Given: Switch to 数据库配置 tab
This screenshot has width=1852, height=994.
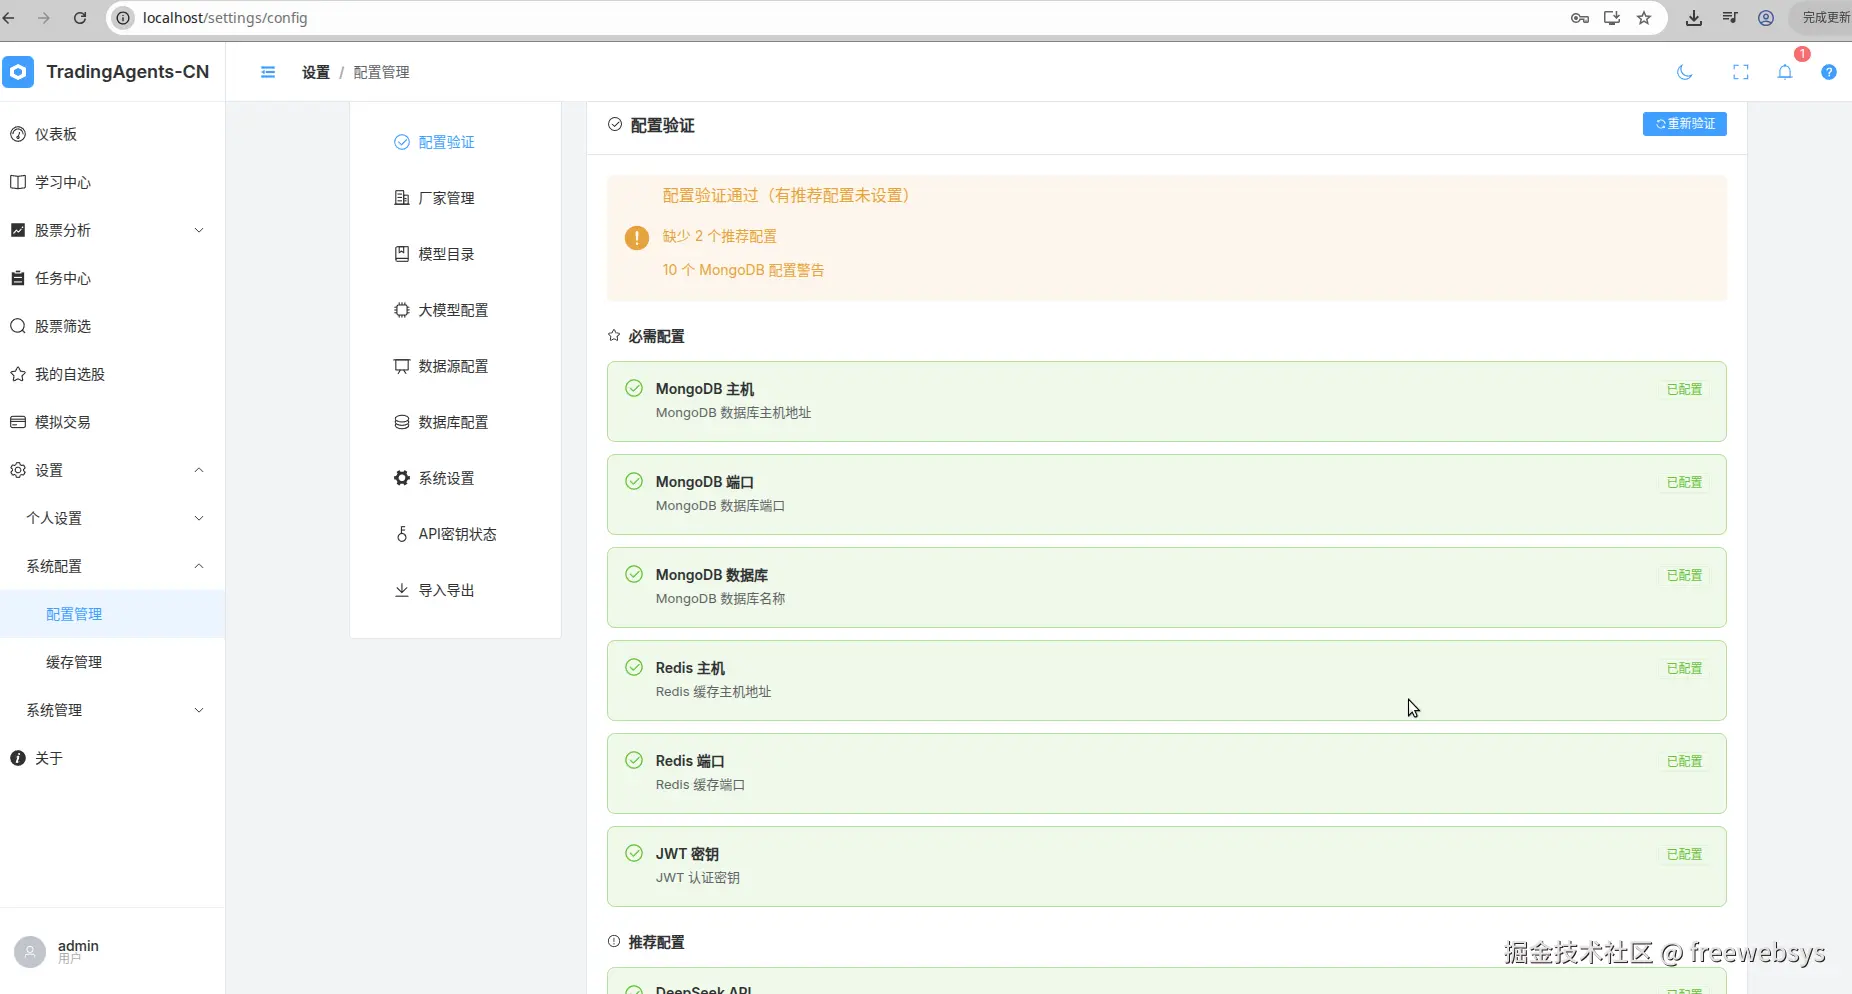Looking at the screenshot, I should tap(455, 422).
